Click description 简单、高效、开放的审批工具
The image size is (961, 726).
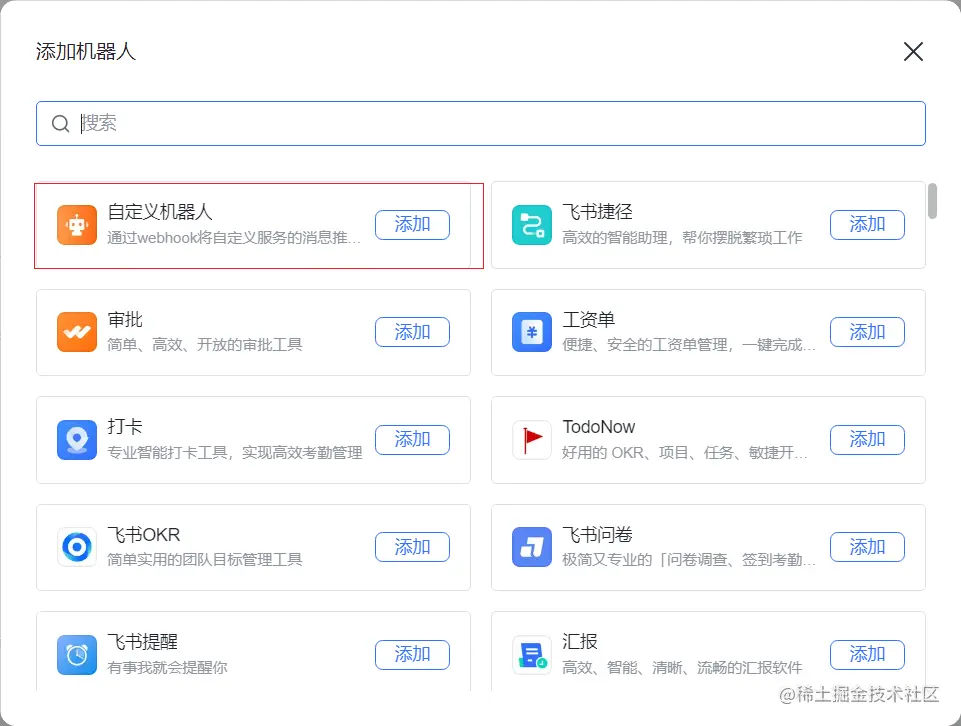coord(205,345)
